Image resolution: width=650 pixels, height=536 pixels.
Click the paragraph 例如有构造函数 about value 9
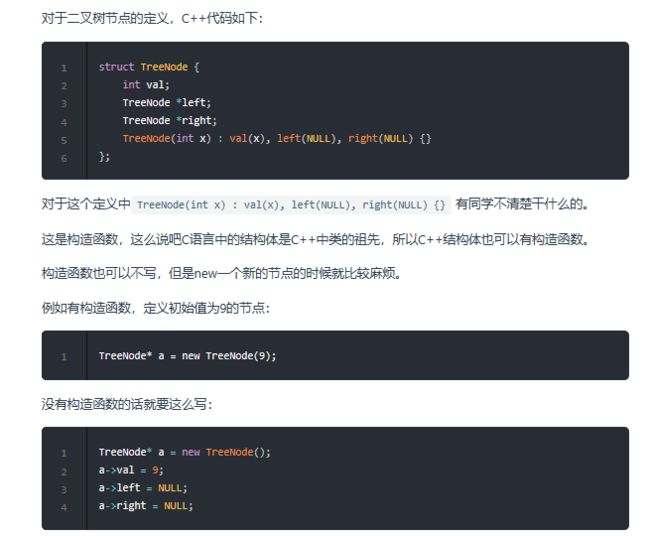coord(156,308)
